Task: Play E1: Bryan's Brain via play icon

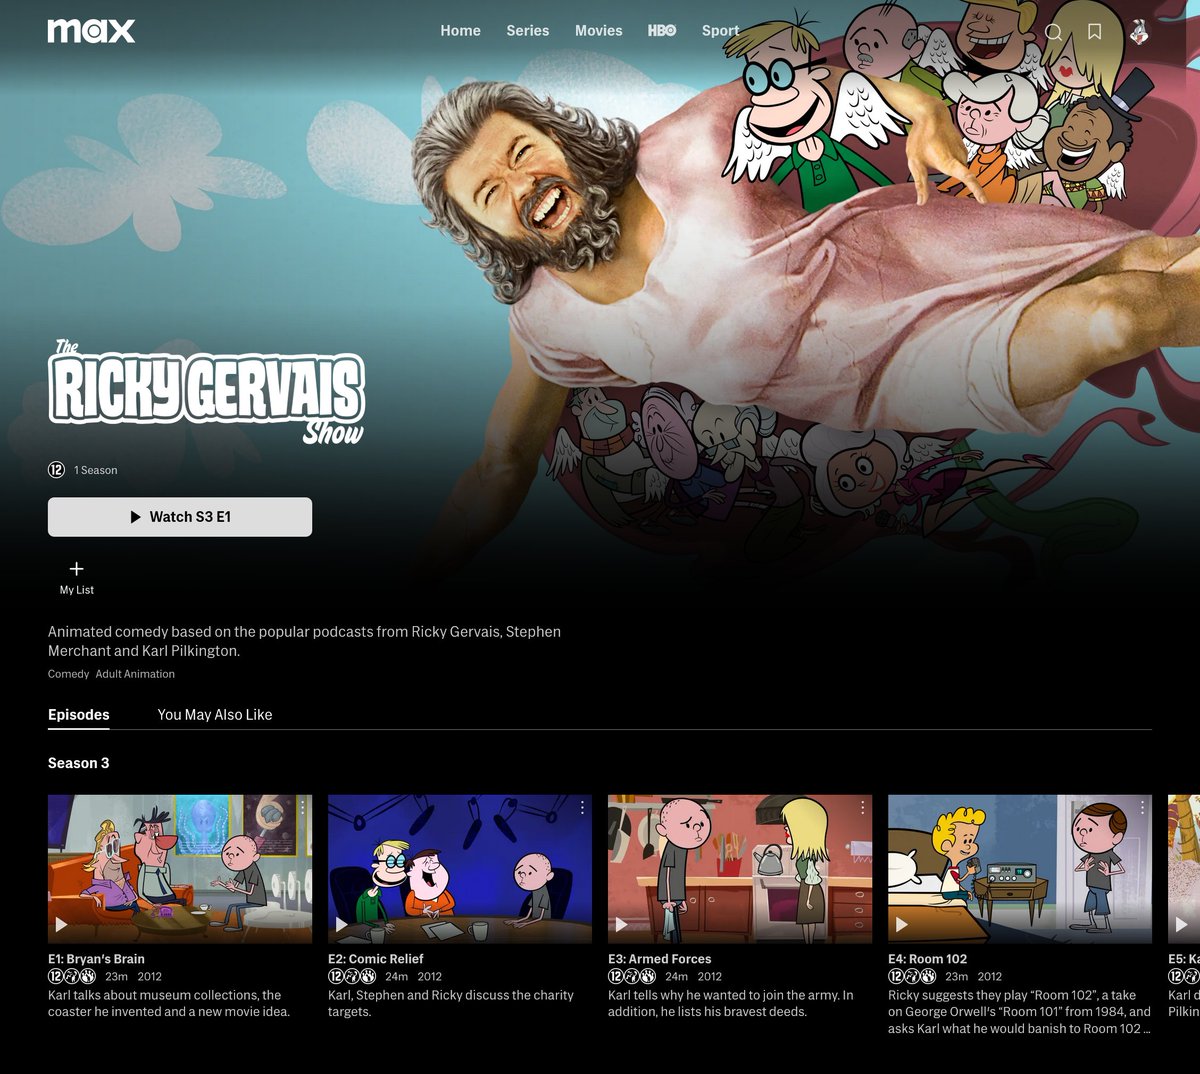Action: [x=61, y=924]
